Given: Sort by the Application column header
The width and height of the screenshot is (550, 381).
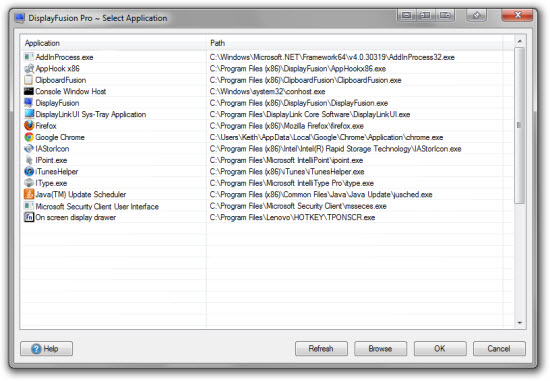Looking at the screenshot, I should pos(113,43).
